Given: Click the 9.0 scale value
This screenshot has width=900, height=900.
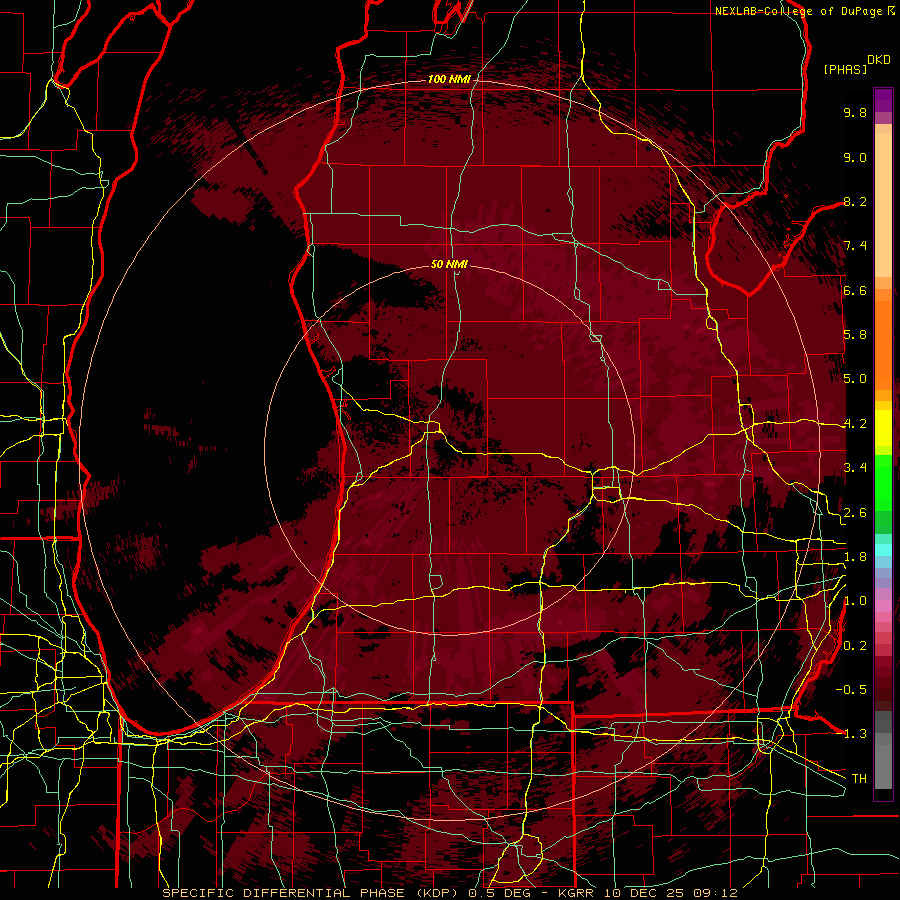Looking at the screenshot, I should (855, 157).
